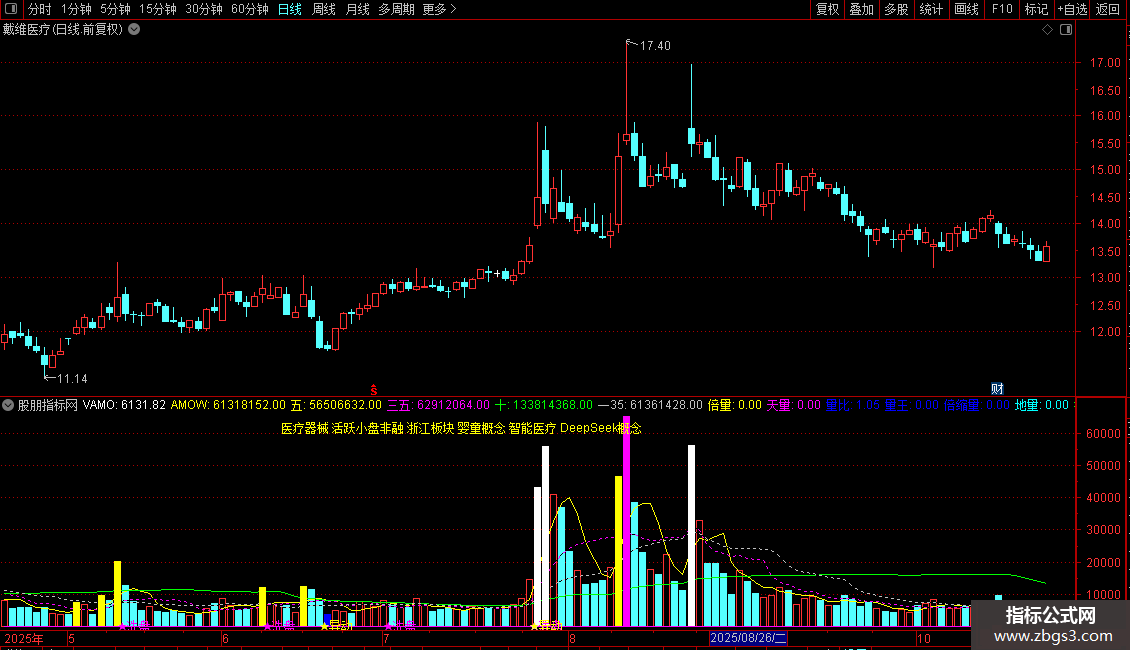
Task: Click the 17.40 high price label
Action: (x=655, y=45)
